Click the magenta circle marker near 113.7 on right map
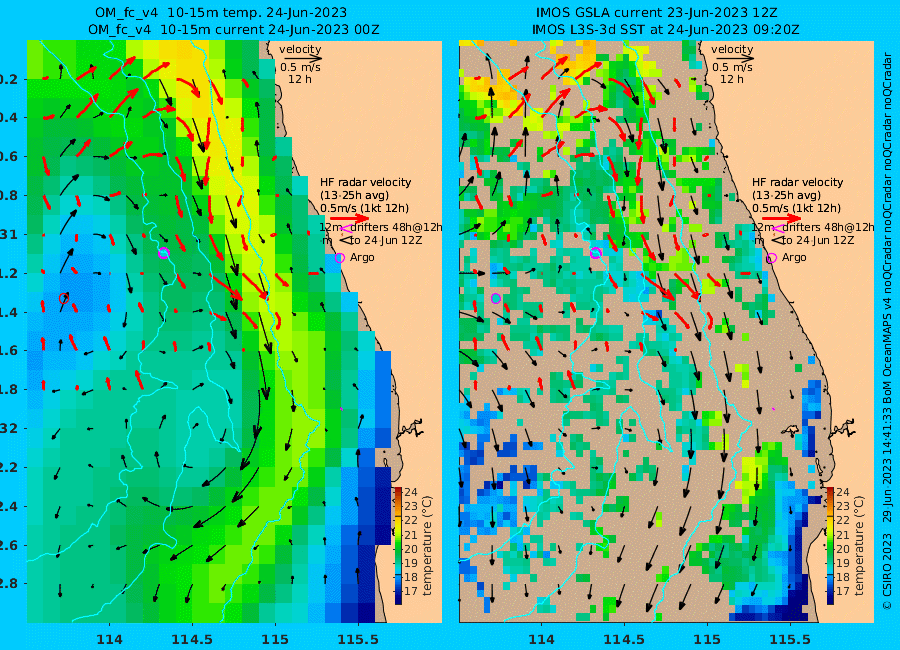This screenshot has height=650, width=900. tap(496, 298)
